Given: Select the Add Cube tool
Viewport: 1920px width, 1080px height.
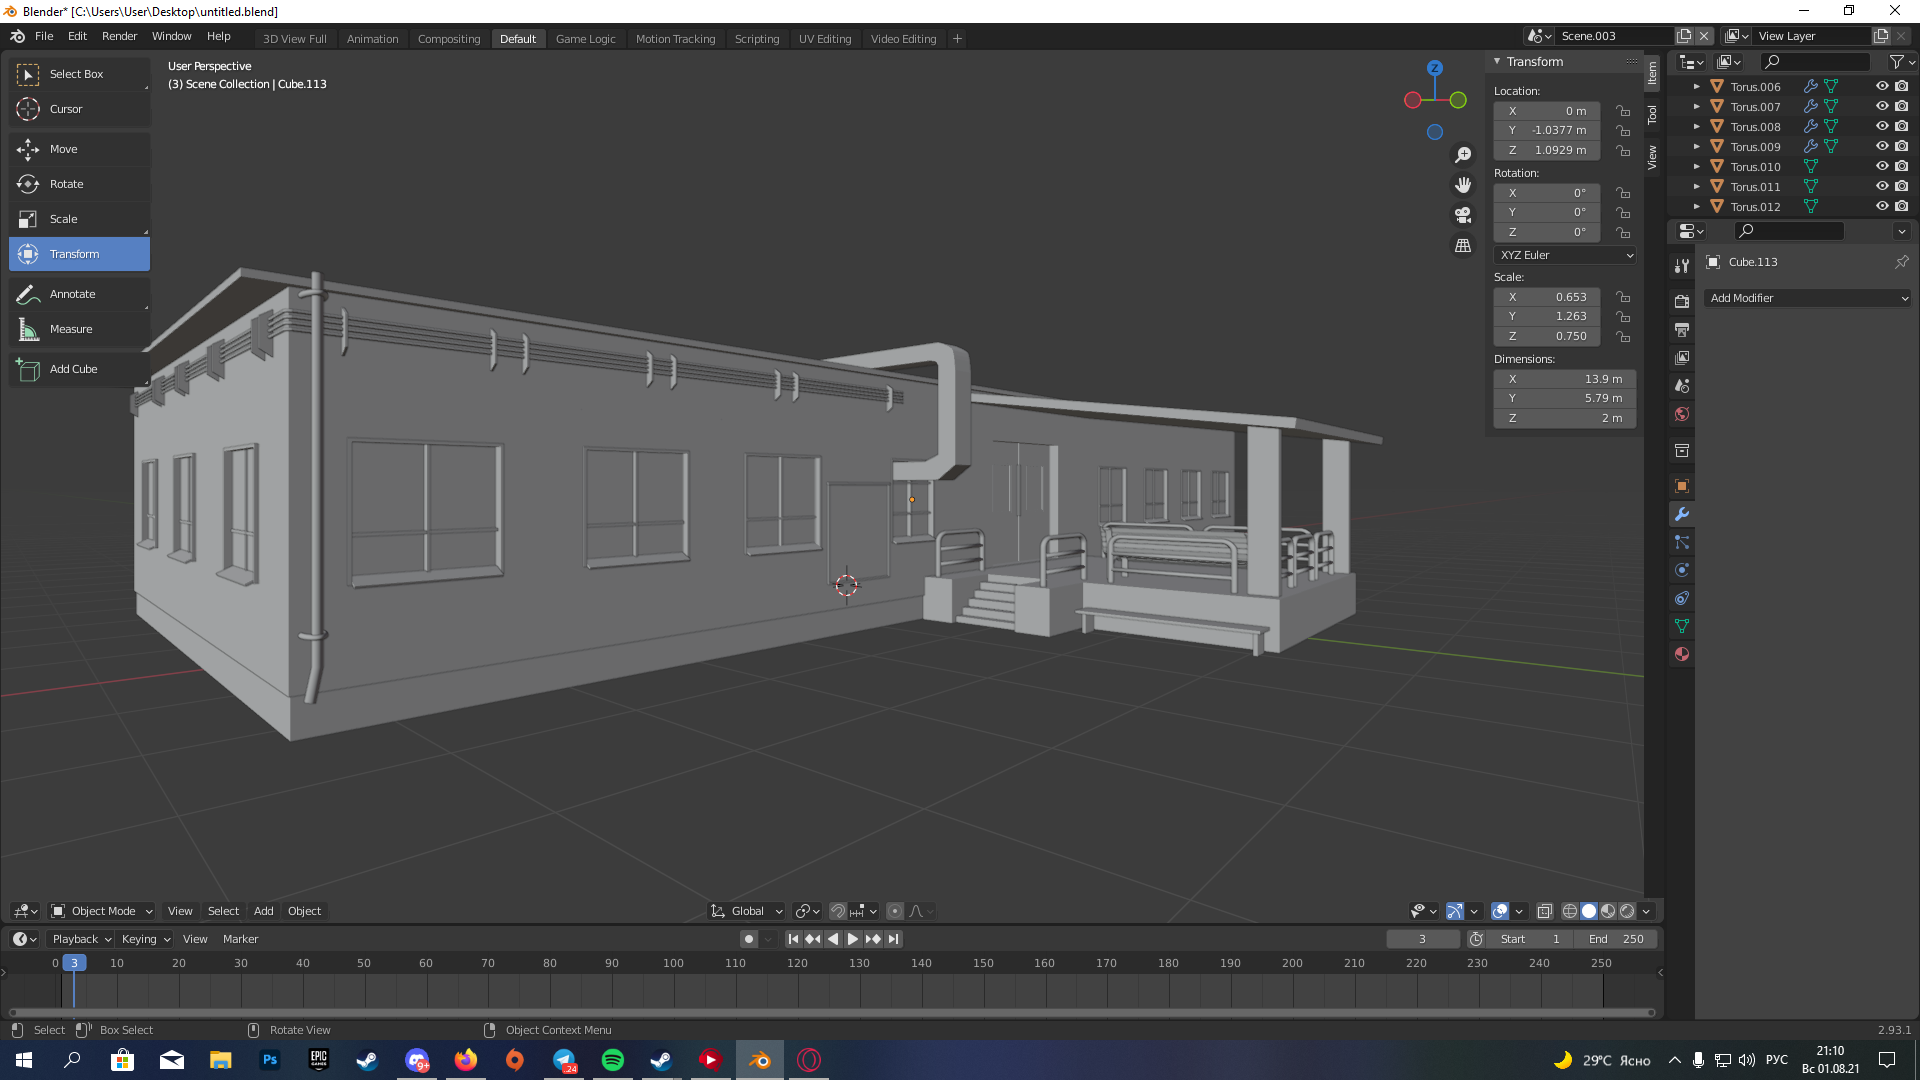Looking at the screenshot, I should [73, 369].
